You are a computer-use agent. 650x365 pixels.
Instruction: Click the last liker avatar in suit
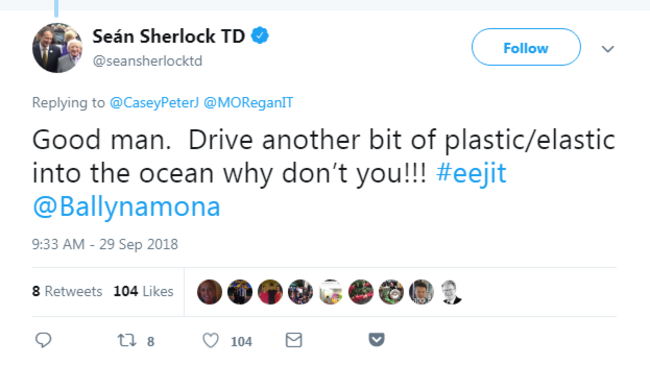pos(451,292)
